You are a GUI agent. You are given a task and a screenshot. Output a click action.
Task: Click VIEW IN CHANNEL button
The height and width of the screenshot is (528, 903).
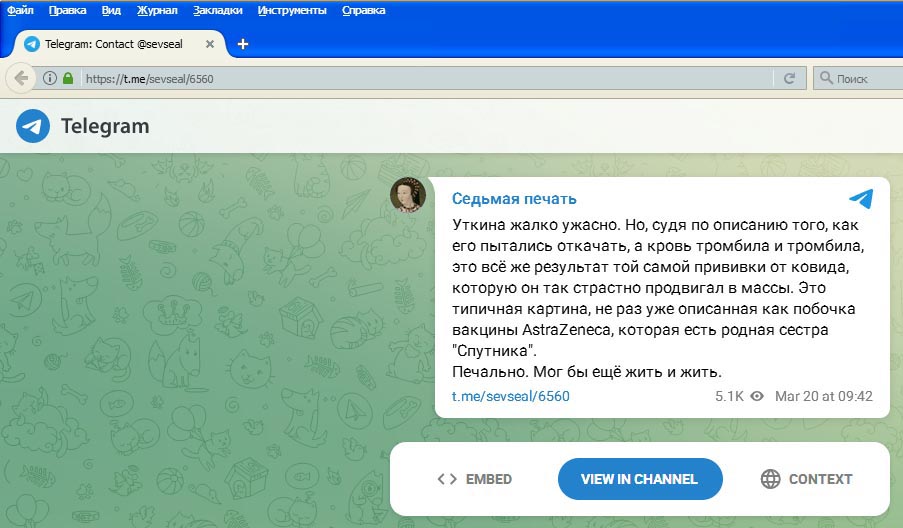pyautogui.click(x=640, y=479)
